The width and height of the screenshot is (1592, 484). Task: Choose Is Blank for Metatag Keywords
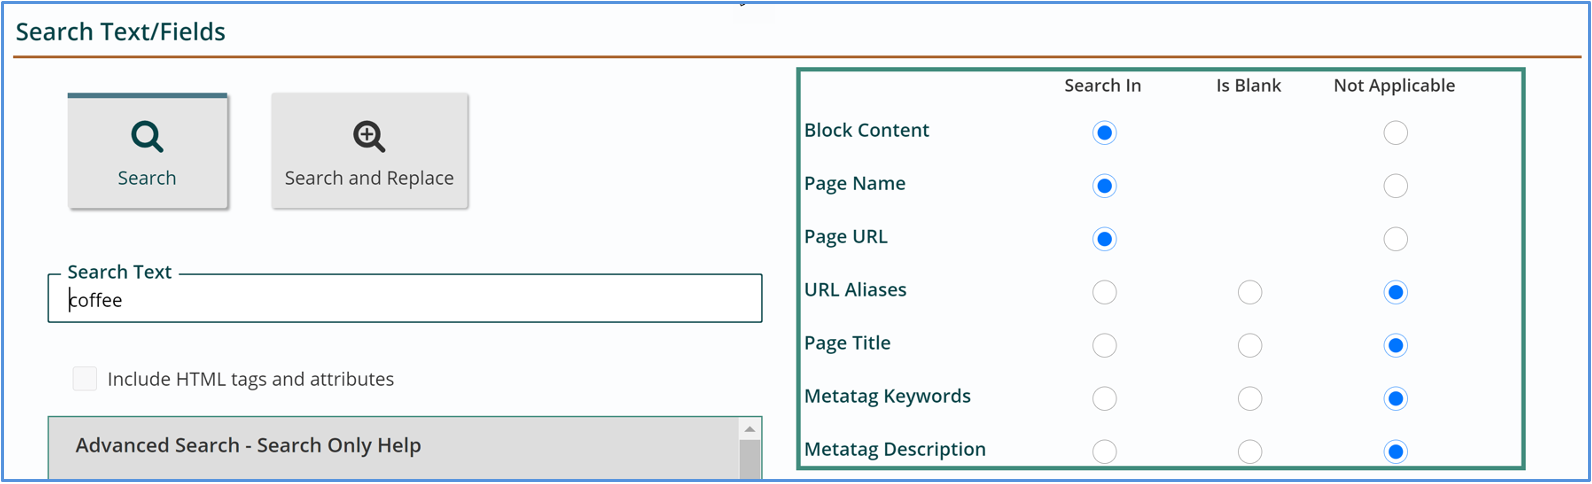[1249, 398]
